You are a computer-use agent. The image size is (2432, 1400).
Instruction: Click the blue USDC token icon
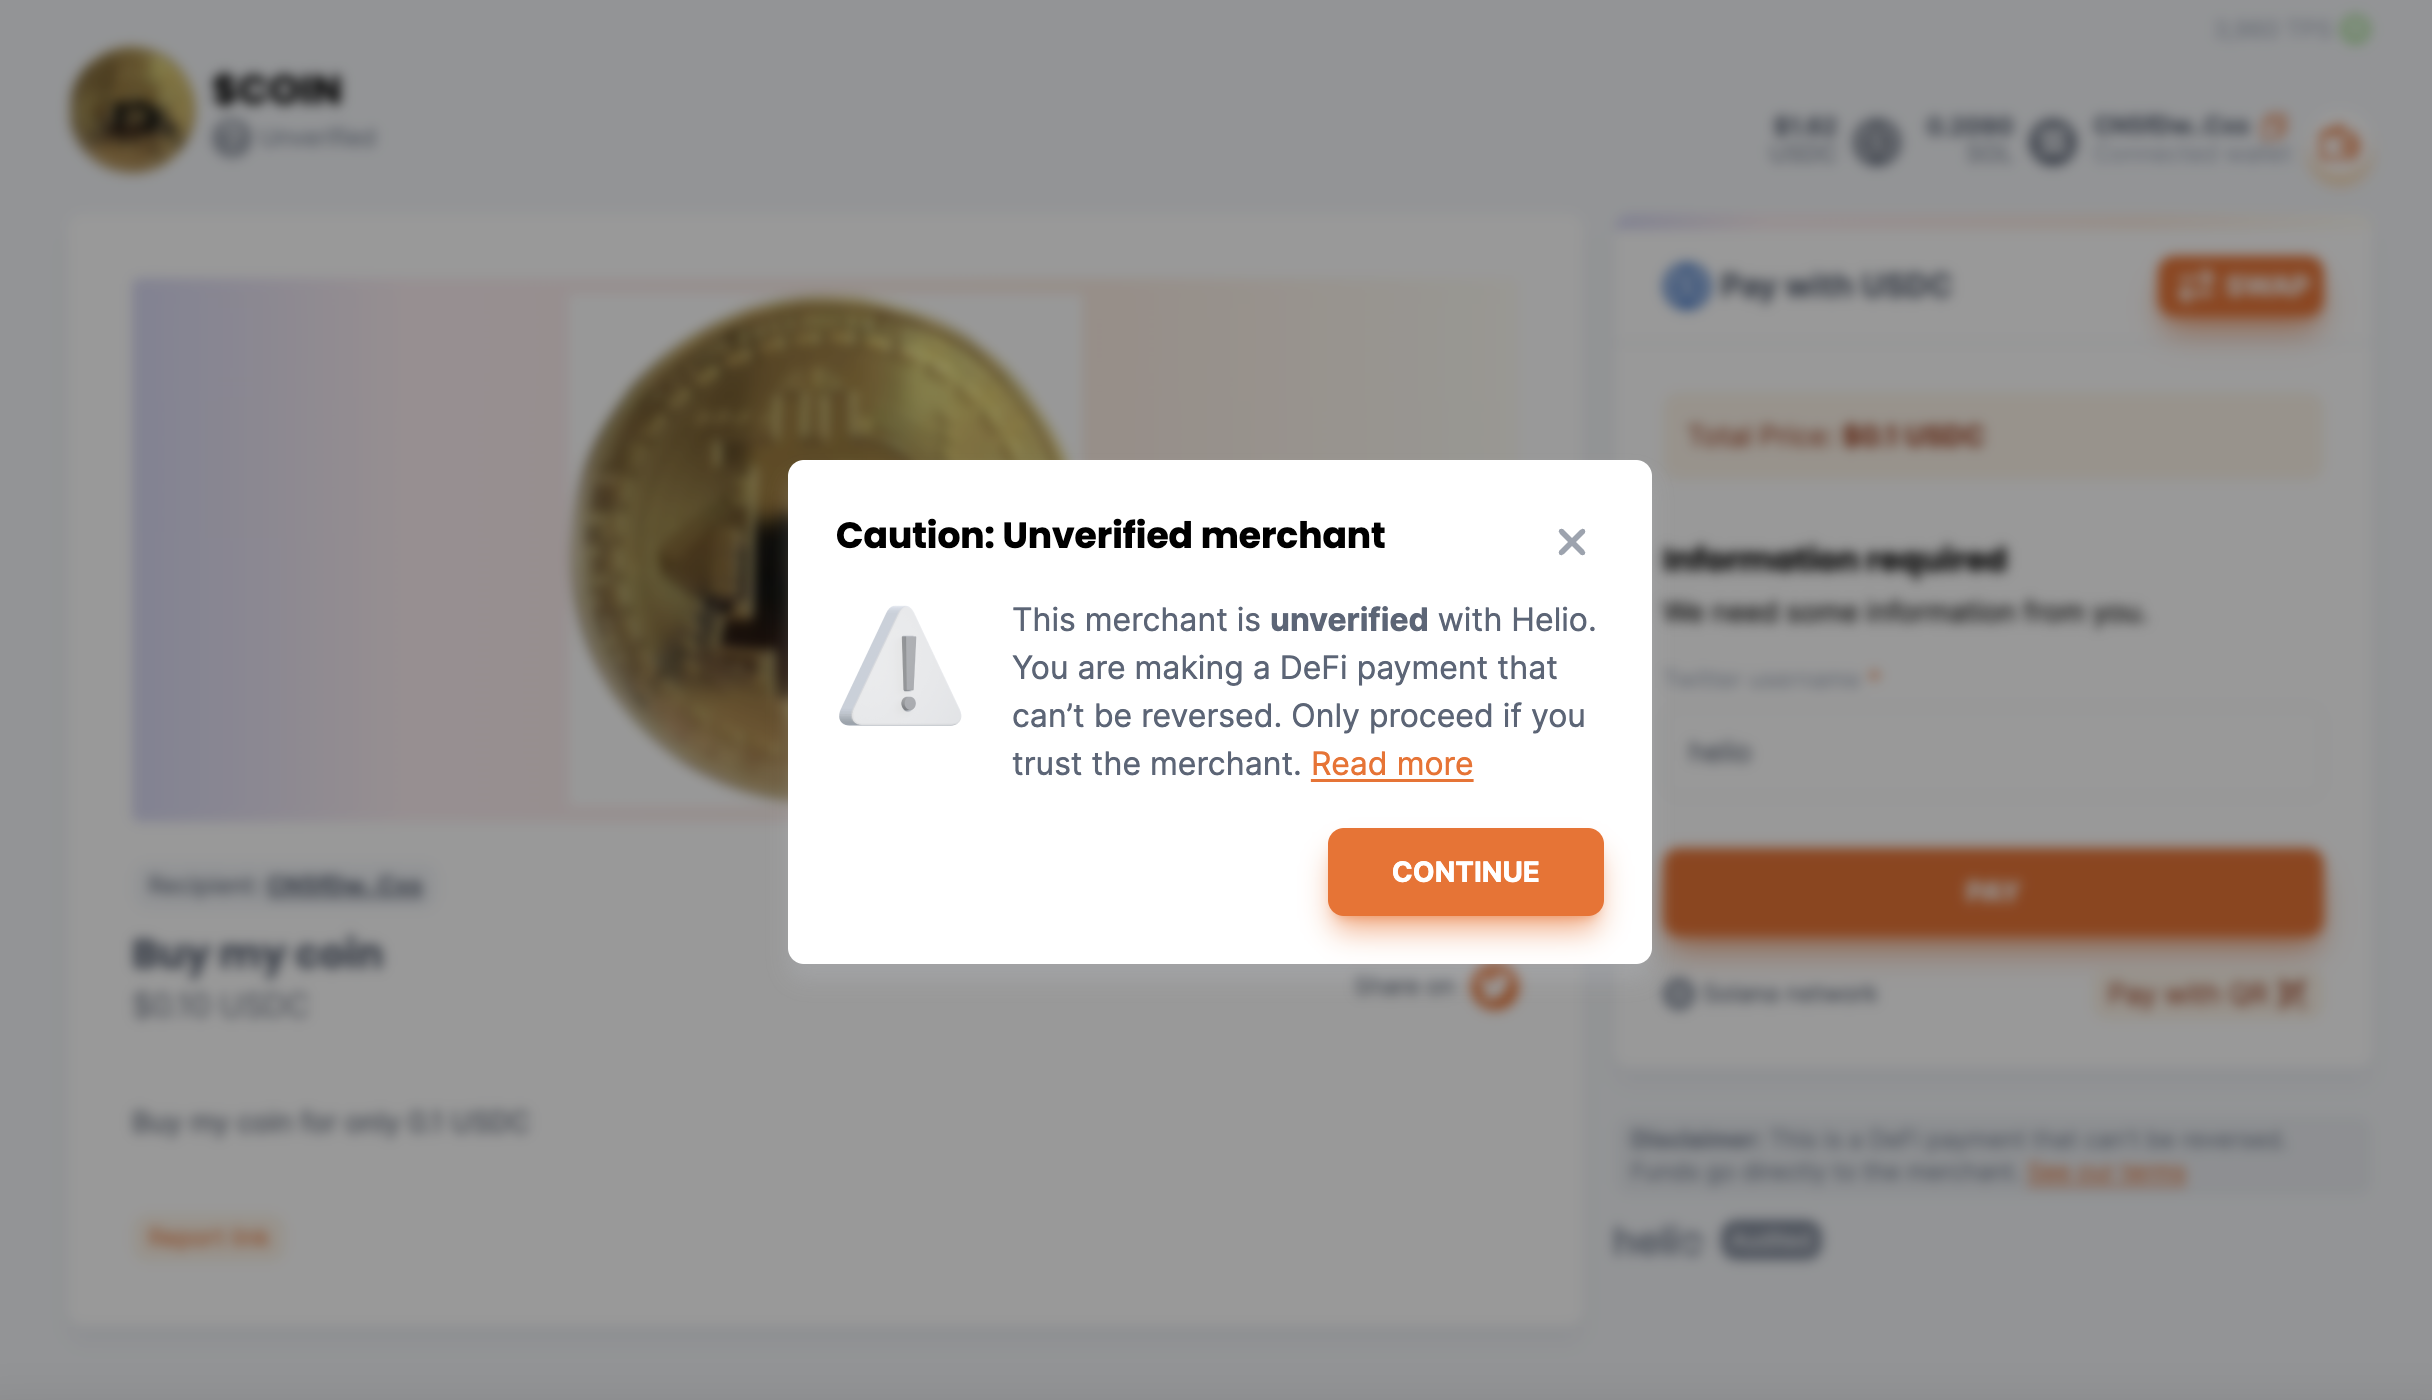[1686, 287]
